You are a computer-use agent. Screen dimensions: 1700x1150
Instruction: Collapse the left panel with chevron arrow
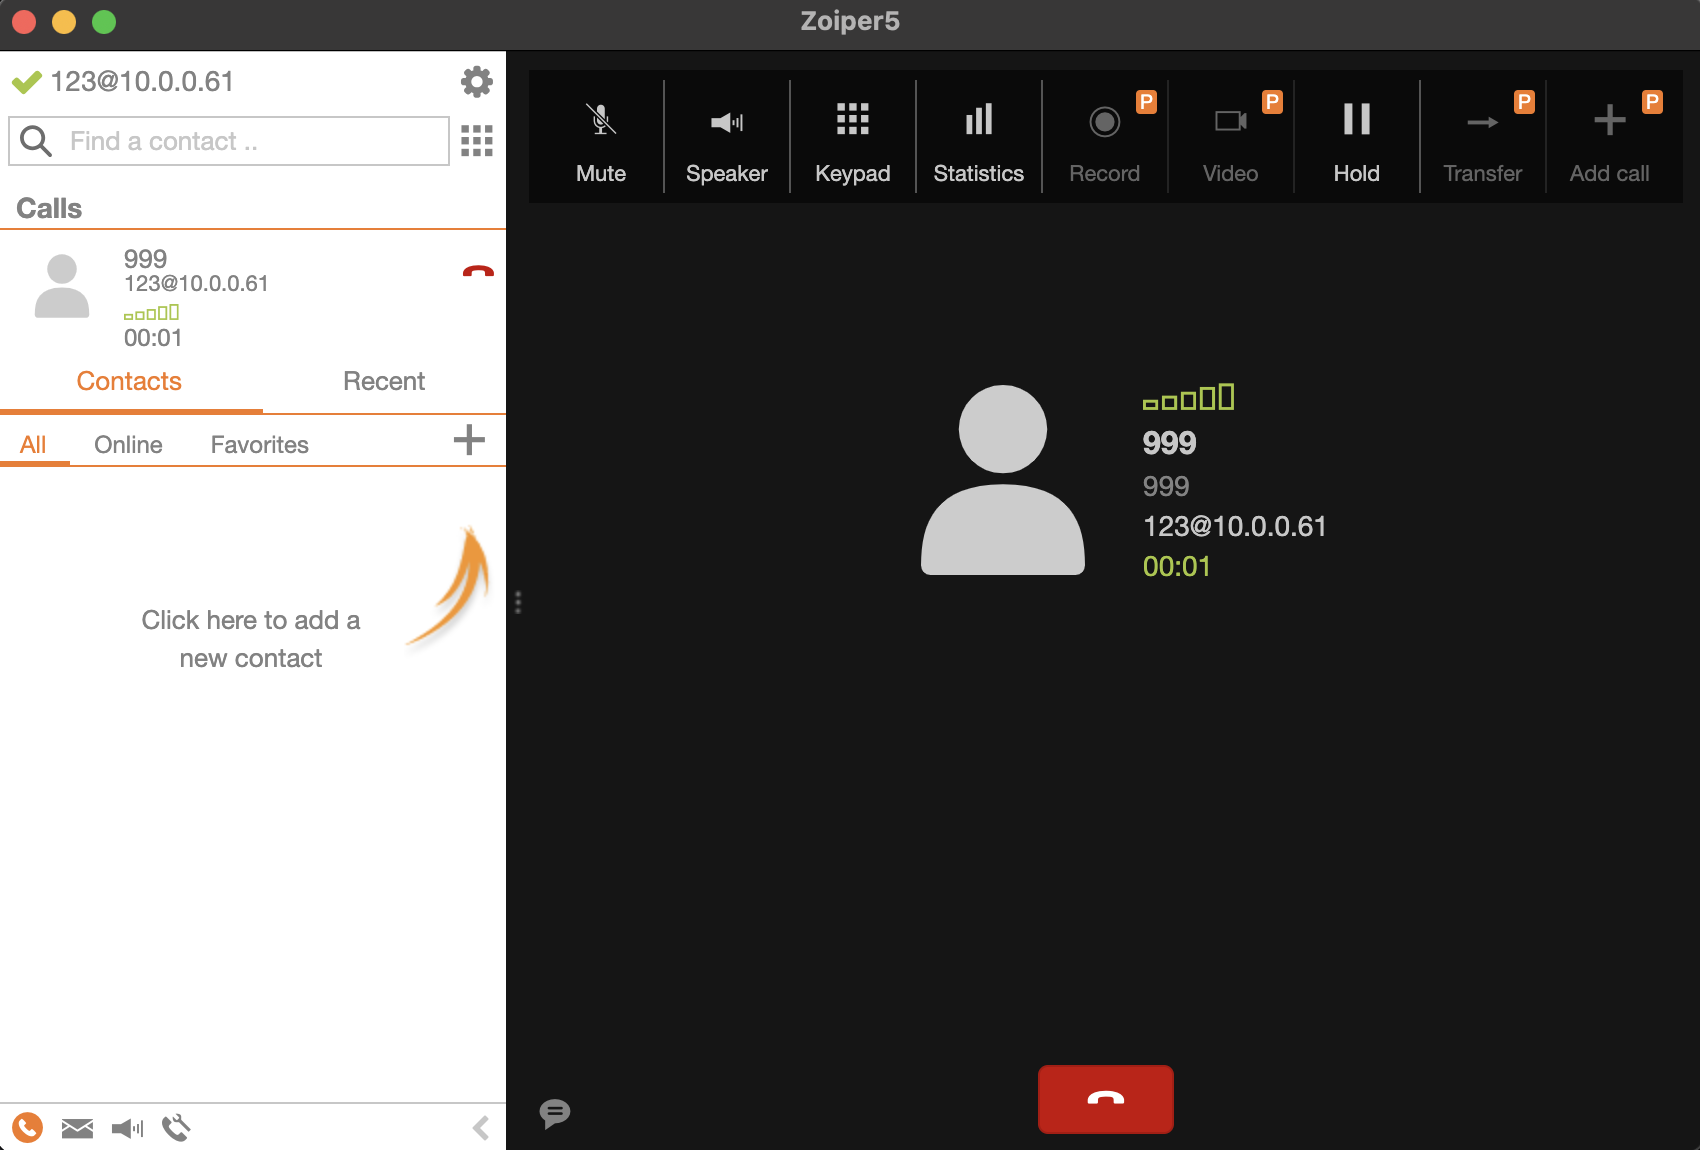pos(481,1128)
